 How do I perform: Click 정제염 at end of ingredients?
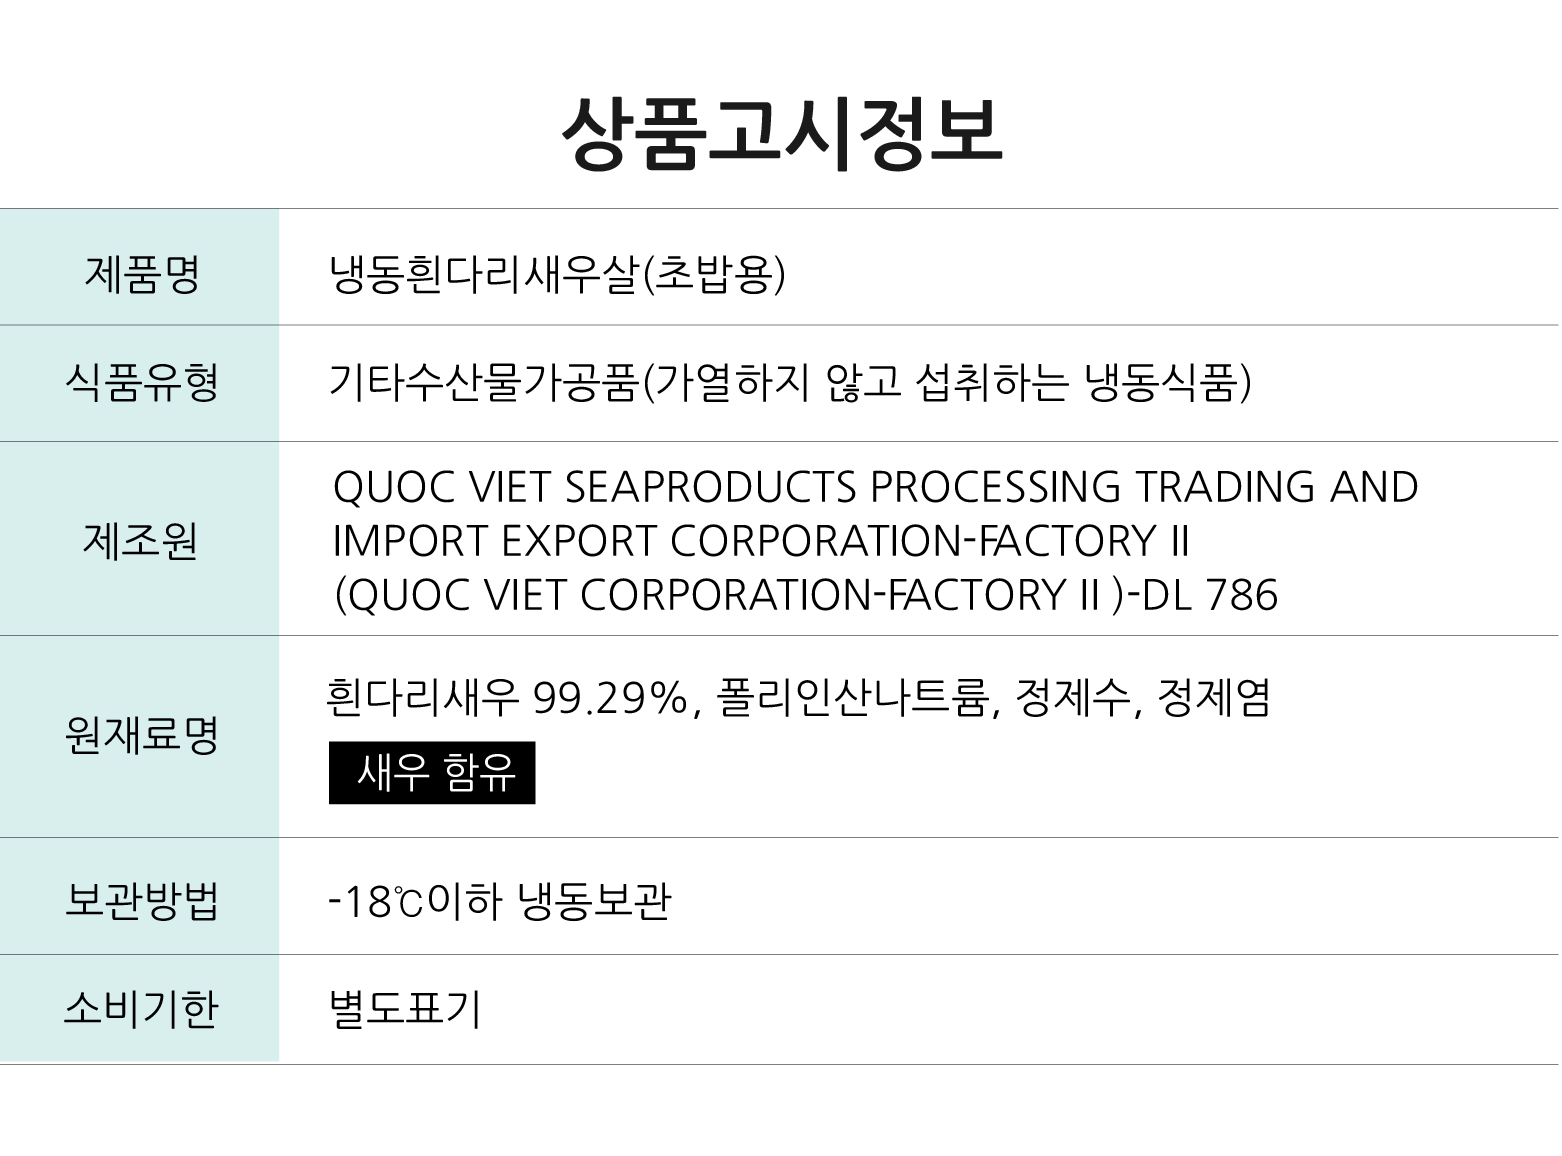tap(1213, 697)
